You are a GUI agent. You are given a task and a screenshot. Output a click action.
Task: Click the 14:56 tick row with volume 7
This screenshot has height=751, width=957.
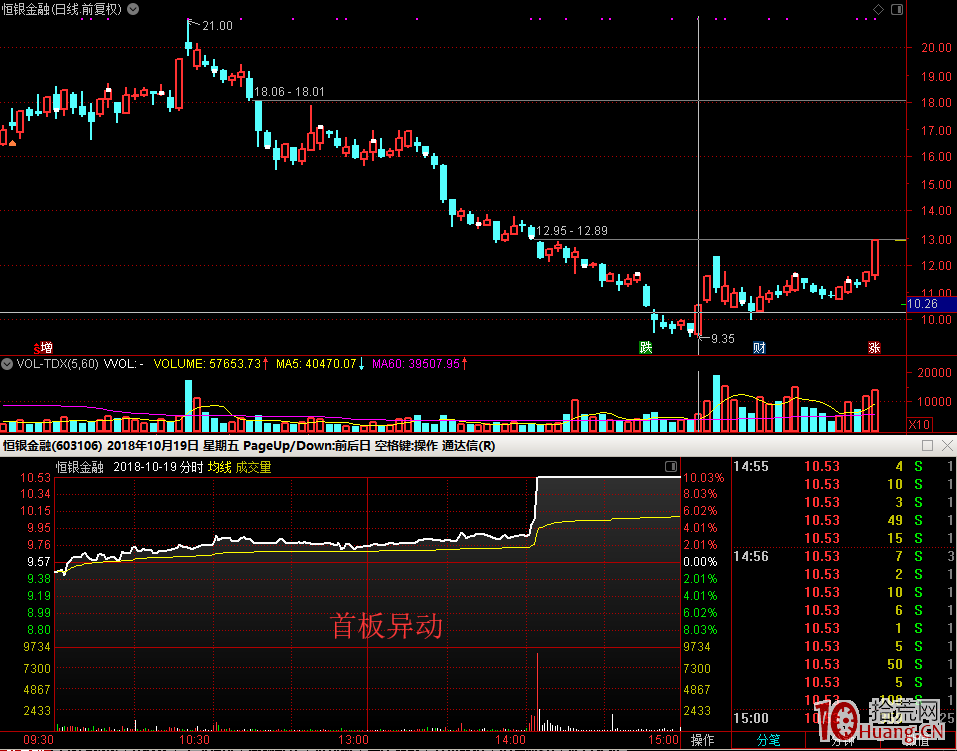tap(843, 556)
